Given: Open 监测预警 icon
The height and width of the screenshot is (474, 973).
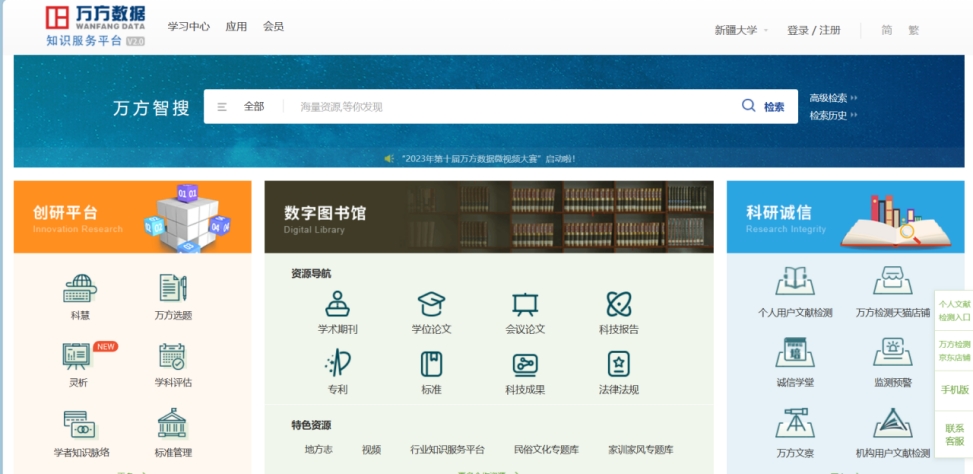Looking at the screenshot, I should (893, 352).
